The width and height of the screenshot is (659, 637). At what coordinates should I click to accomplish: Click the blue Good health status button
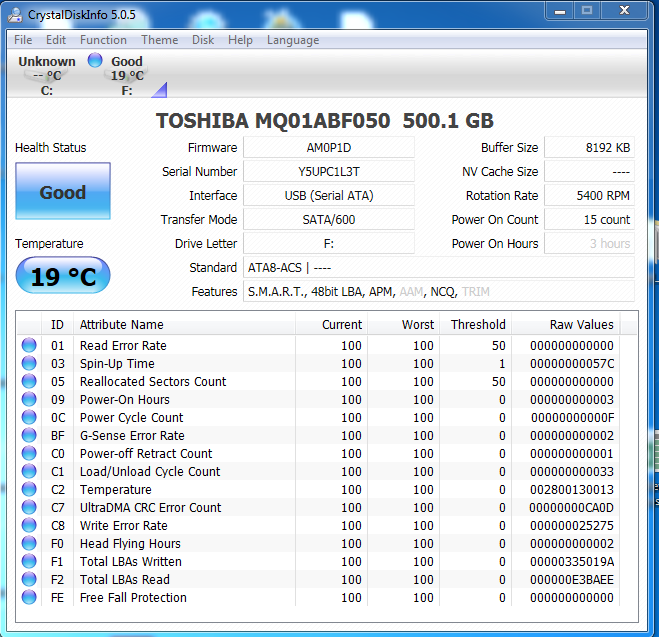click(x=63, y=191)
